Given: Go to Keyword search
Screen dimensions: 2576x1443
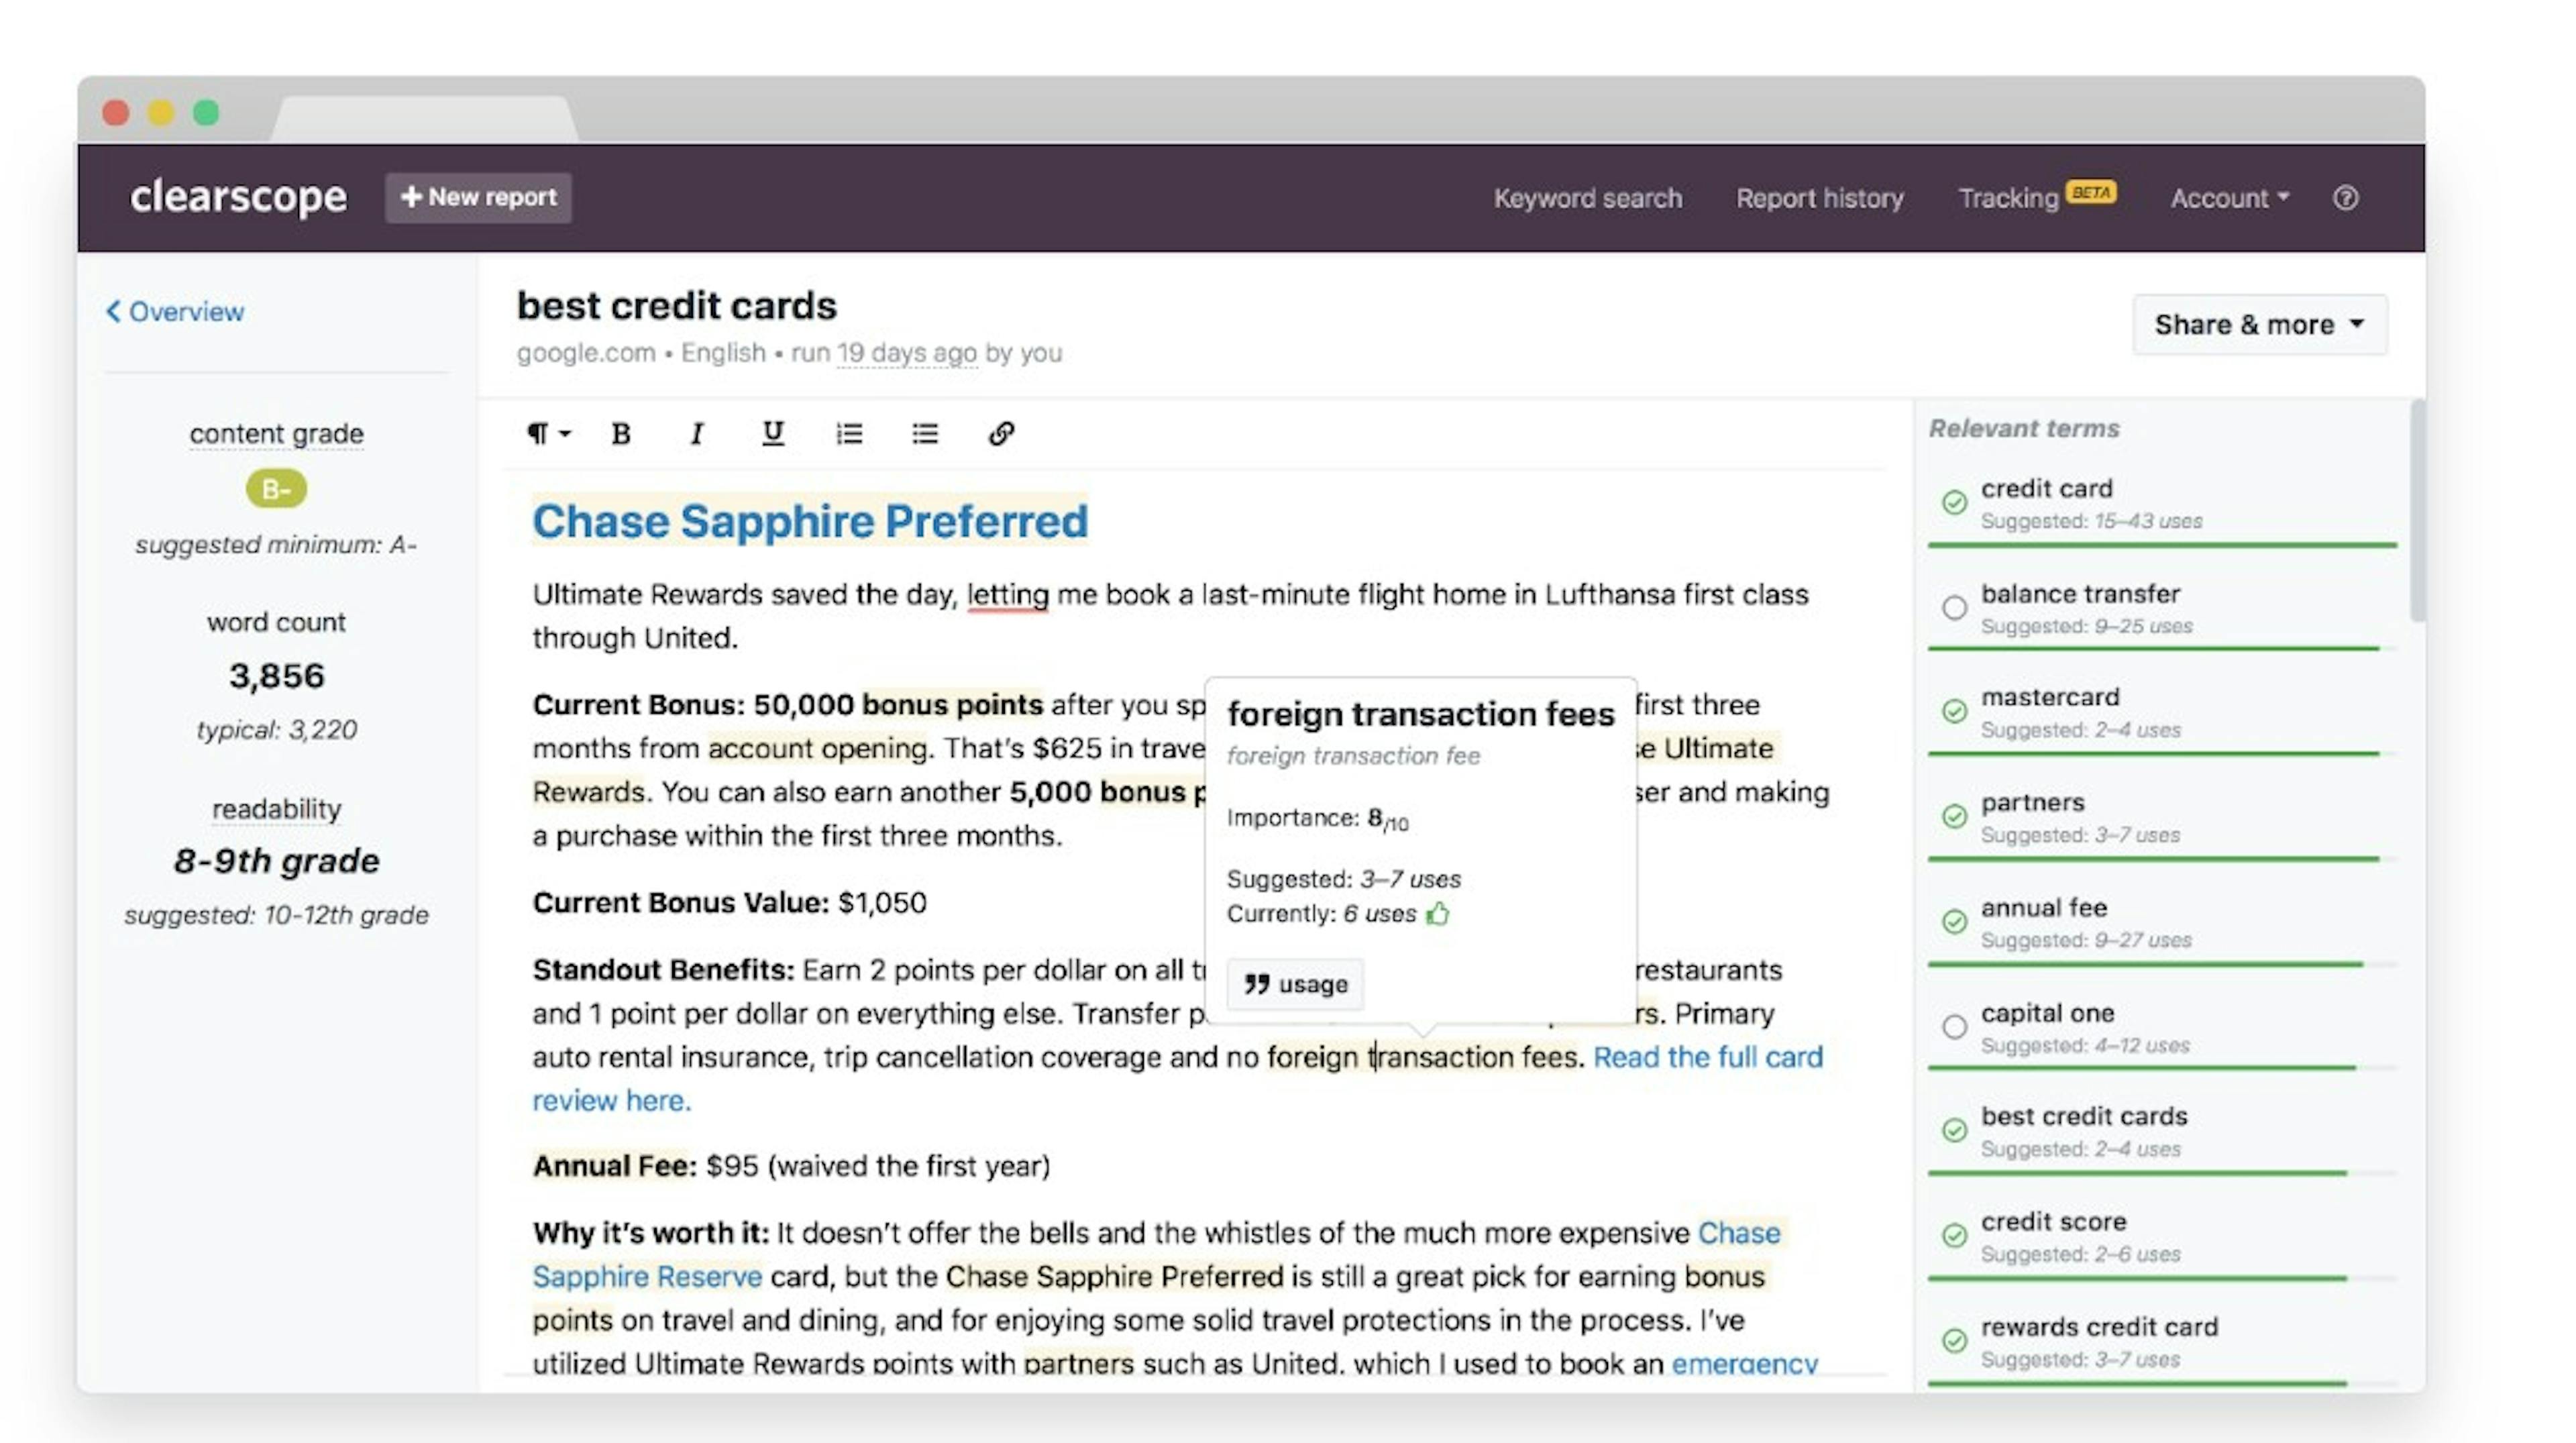Looking at the screenshot, I should [x=1587, y=198].
